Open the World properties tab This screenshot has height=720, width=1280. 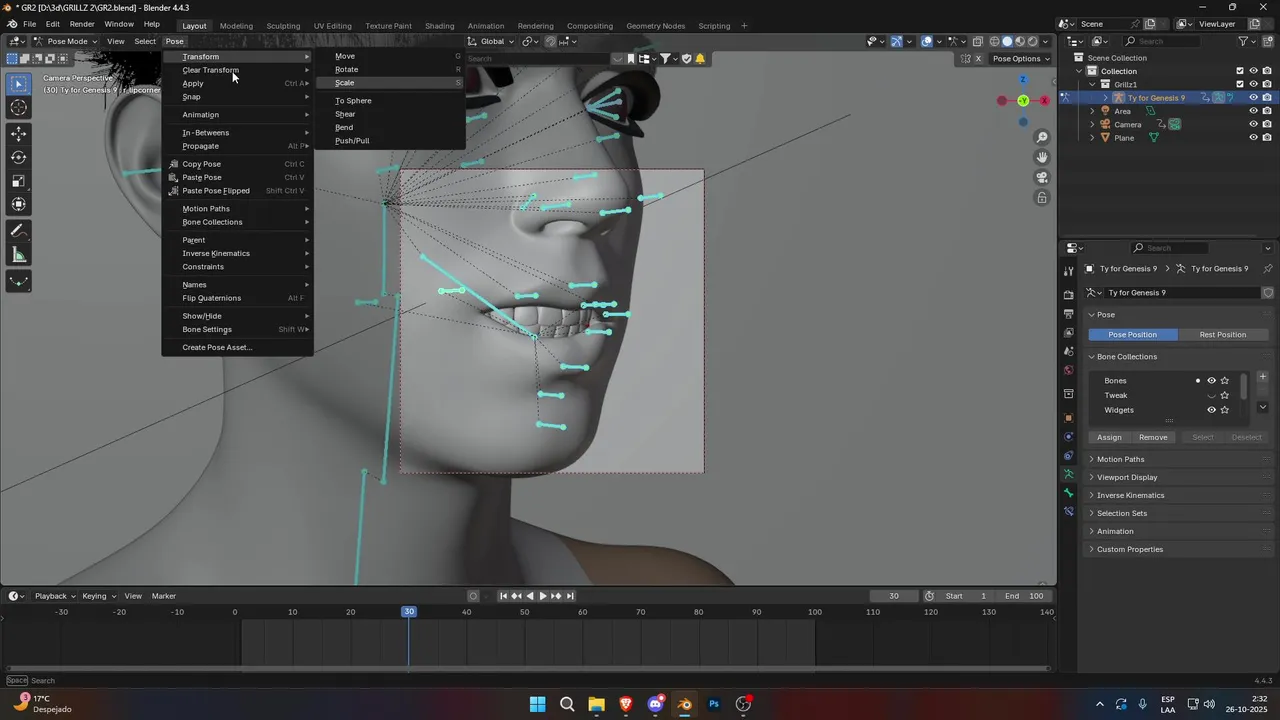tap(1069, 370)
